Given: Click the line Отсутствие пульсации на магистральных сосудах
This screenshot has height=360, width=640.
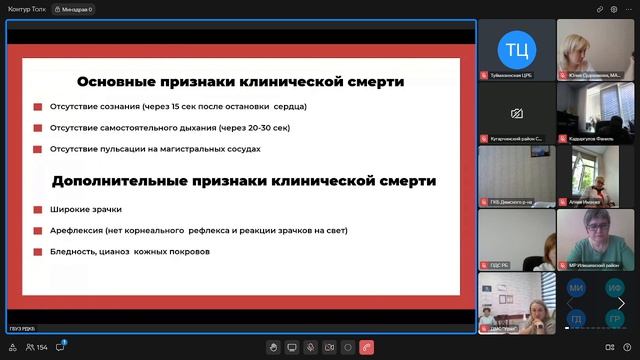Looking at the screenshot, I should [x=155, y=149].
